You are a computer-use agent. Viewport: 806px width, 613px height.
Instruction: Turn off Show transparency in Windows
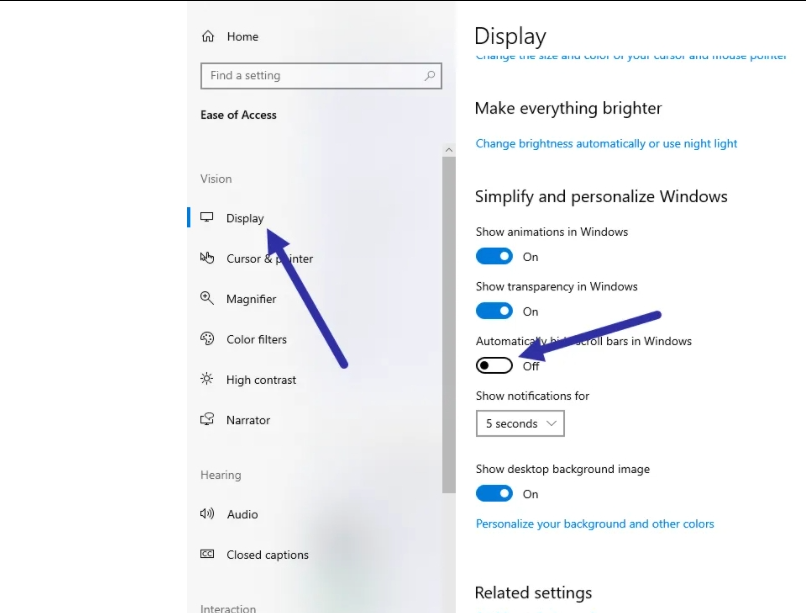click(494, 312)
